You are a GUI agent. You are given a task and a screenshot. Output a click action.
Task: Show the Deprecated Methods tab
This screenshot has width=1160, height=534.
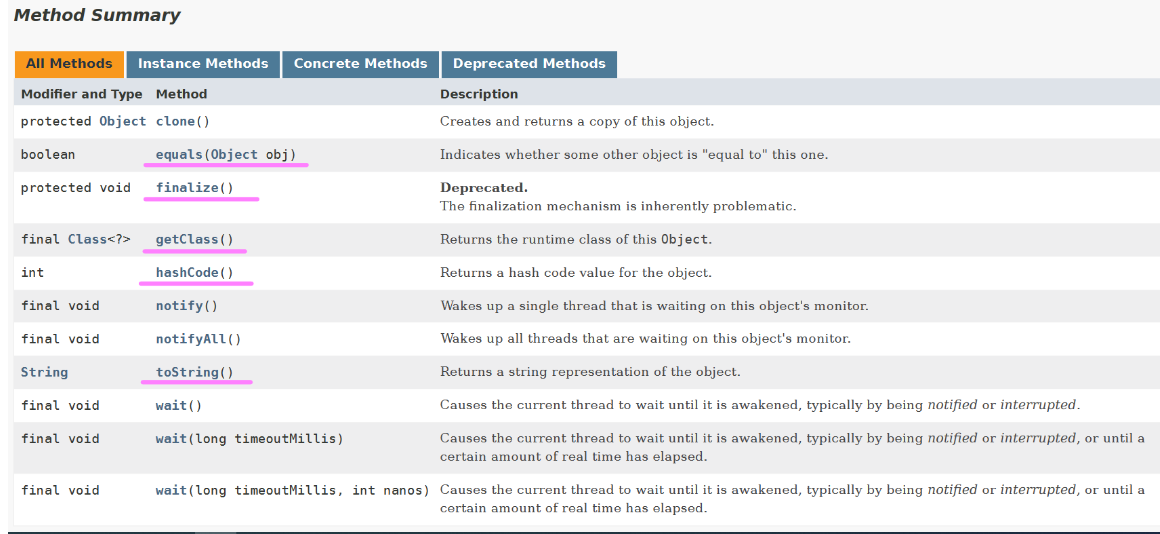[x=529, y=64]
